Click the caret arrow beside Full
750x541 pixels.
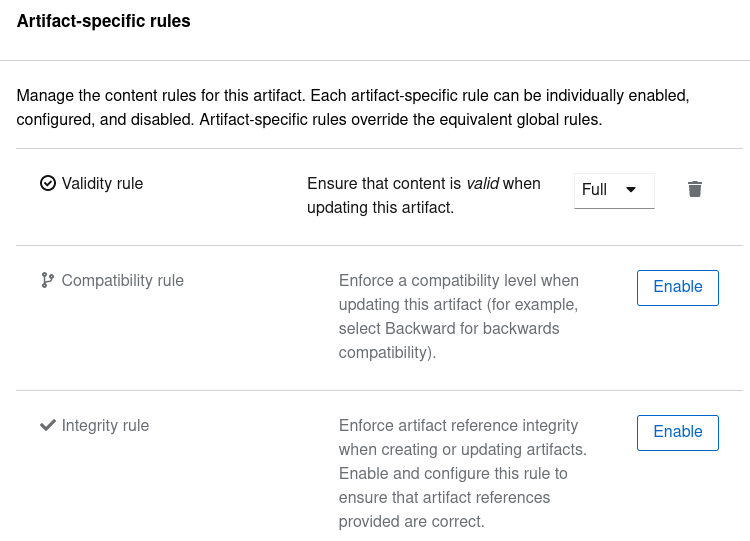click(x=630, y=190)
